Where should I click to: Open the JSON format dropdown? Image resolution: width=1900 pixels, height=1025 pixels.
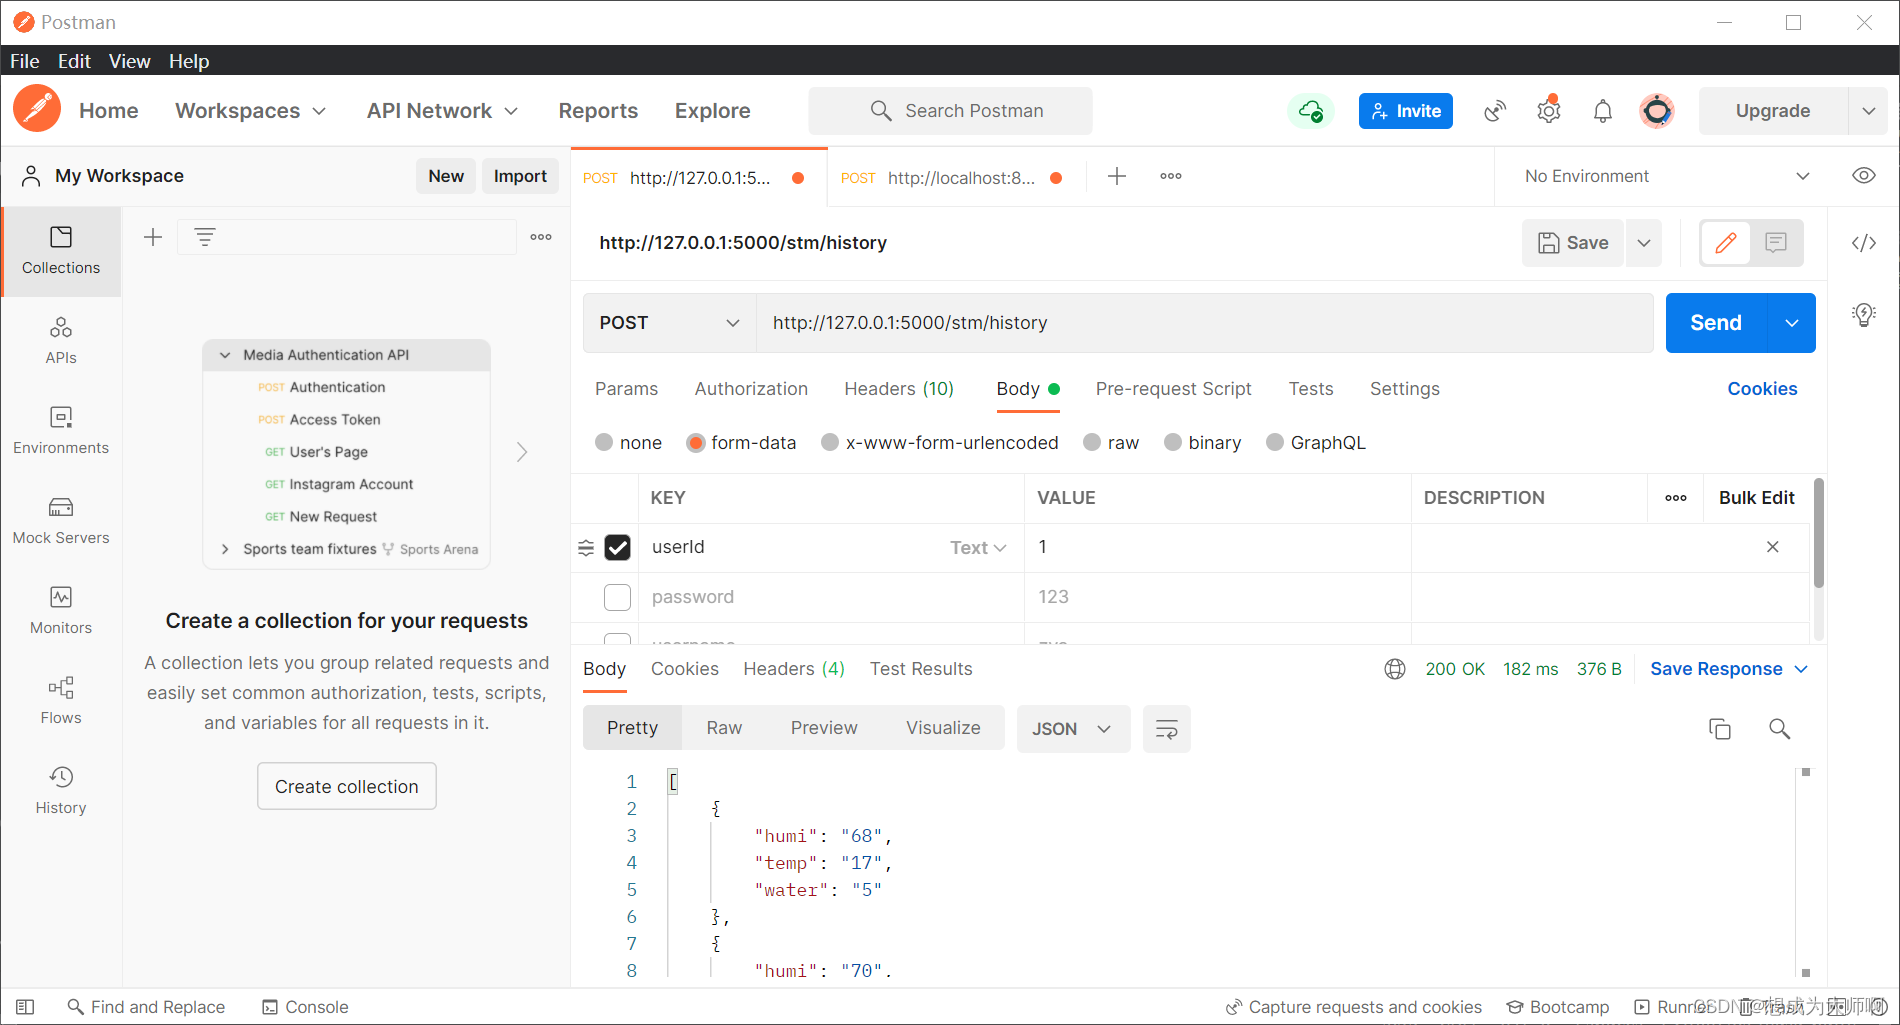tap(1073, 729)
